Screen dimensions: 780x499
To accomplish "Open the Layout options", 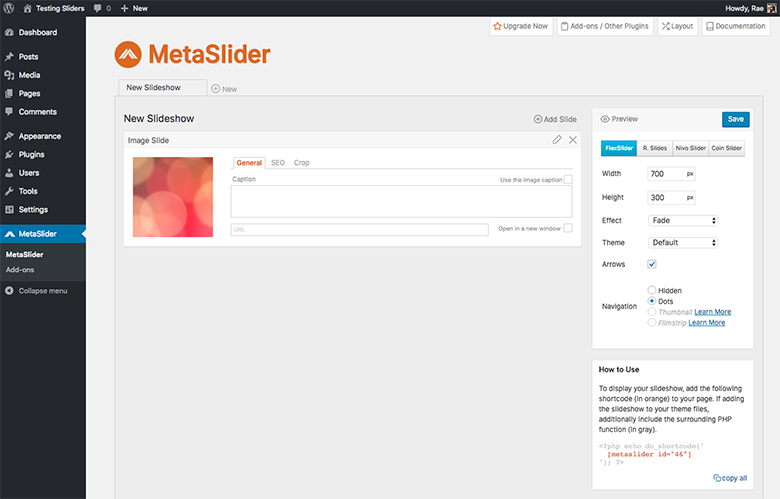I will (x=678, y=26).
